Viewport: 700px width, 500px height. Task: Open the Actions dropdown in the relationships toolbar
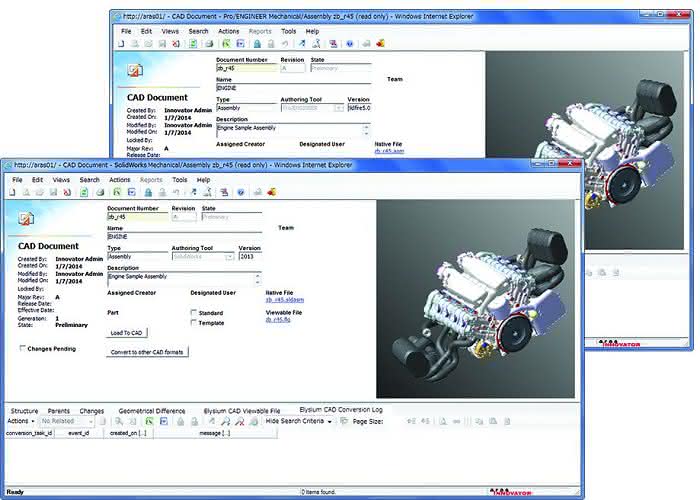click(21, 421)
